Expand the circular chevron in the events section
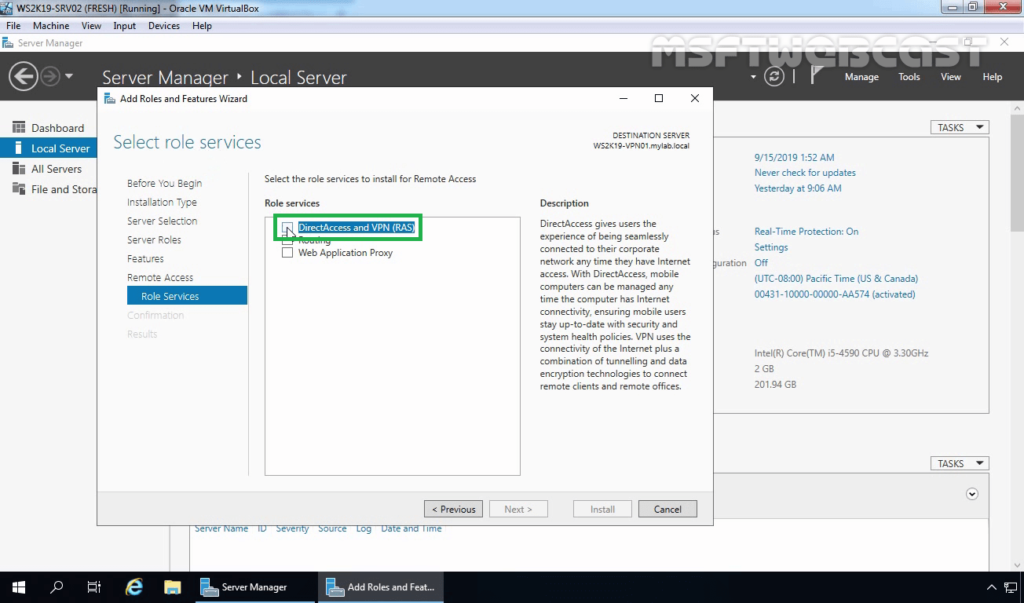This screenshot has height=603, width=1024. pyautogui.click(x=972, y=494)
